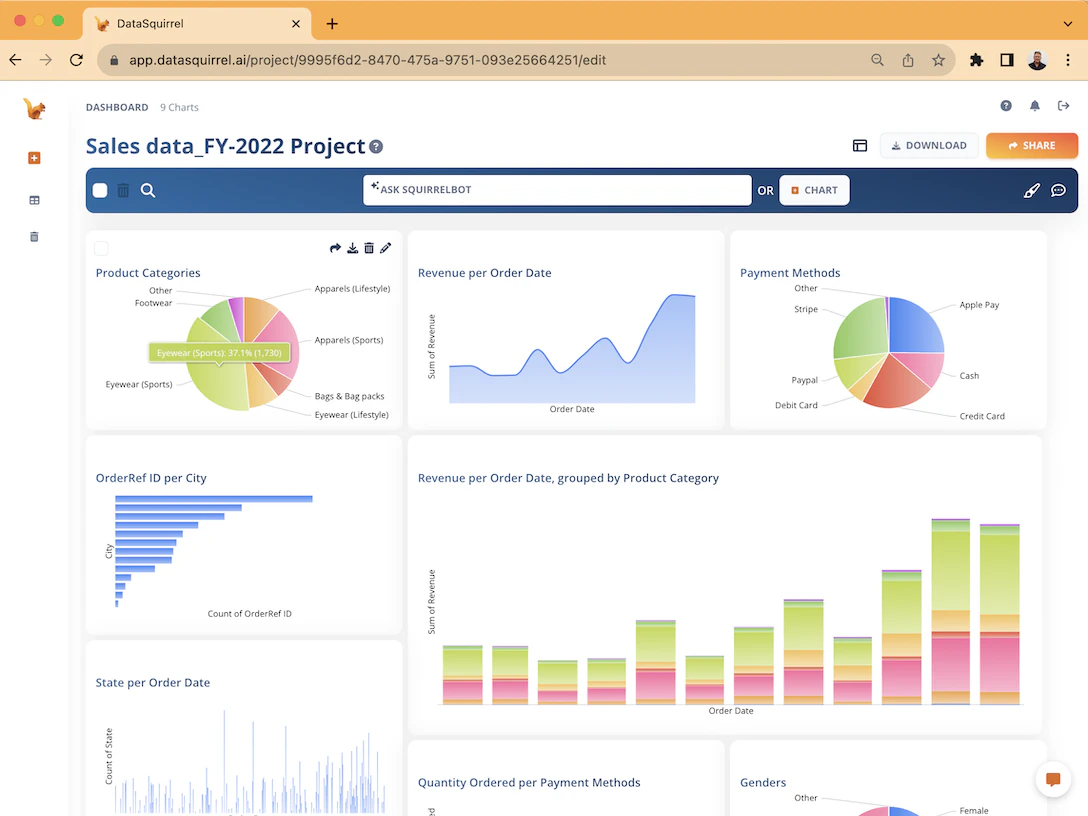
Task: Click the Revenue per Order Date area chart
Action: point(572,368)
